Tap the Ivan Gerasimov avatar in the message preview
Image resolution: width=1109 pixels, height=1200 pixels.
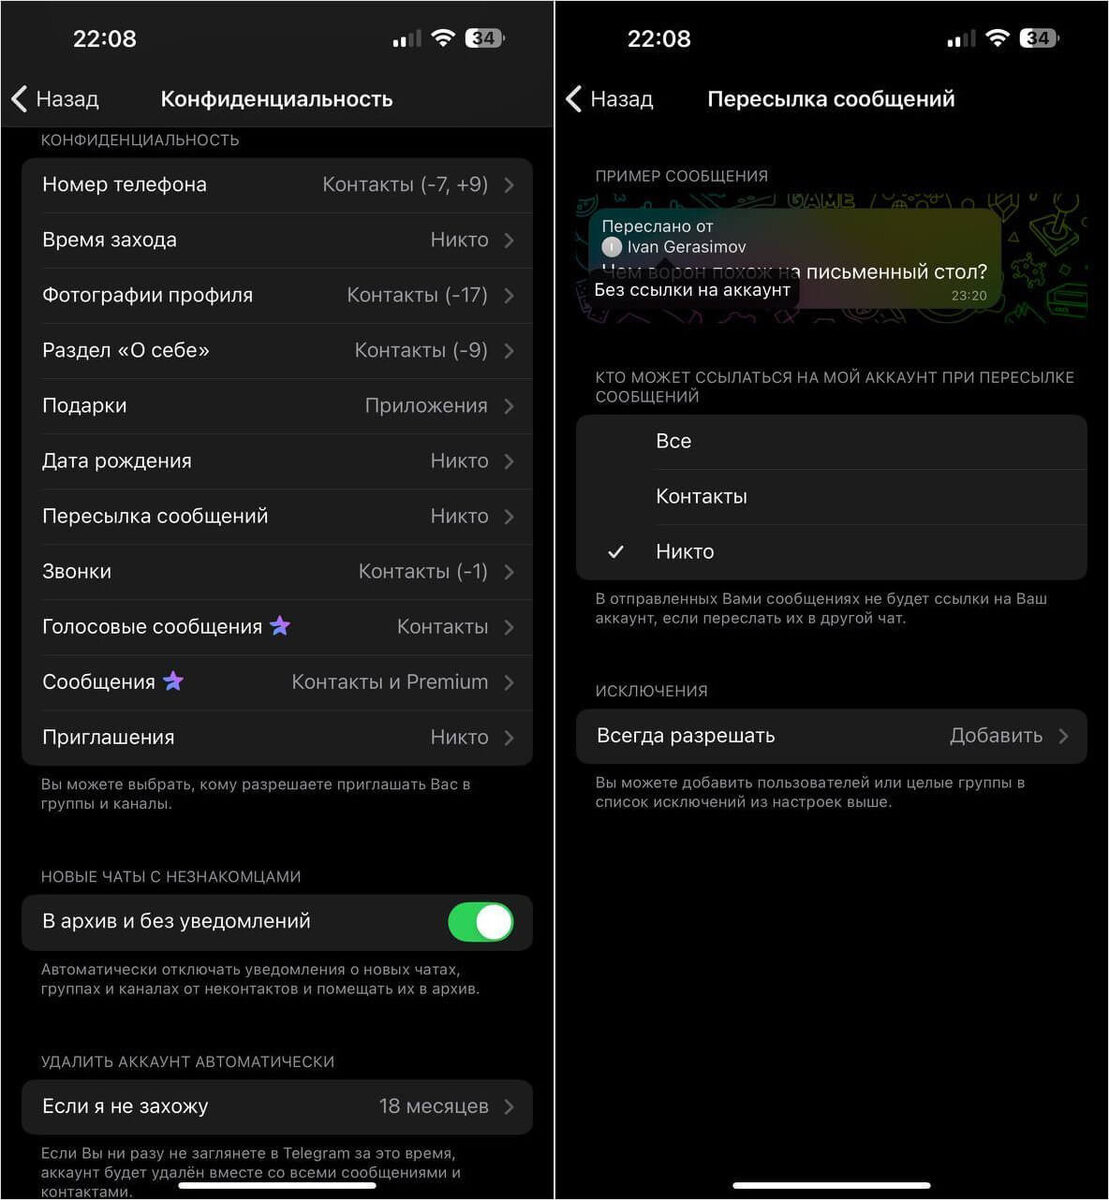(x=612, y=247)
